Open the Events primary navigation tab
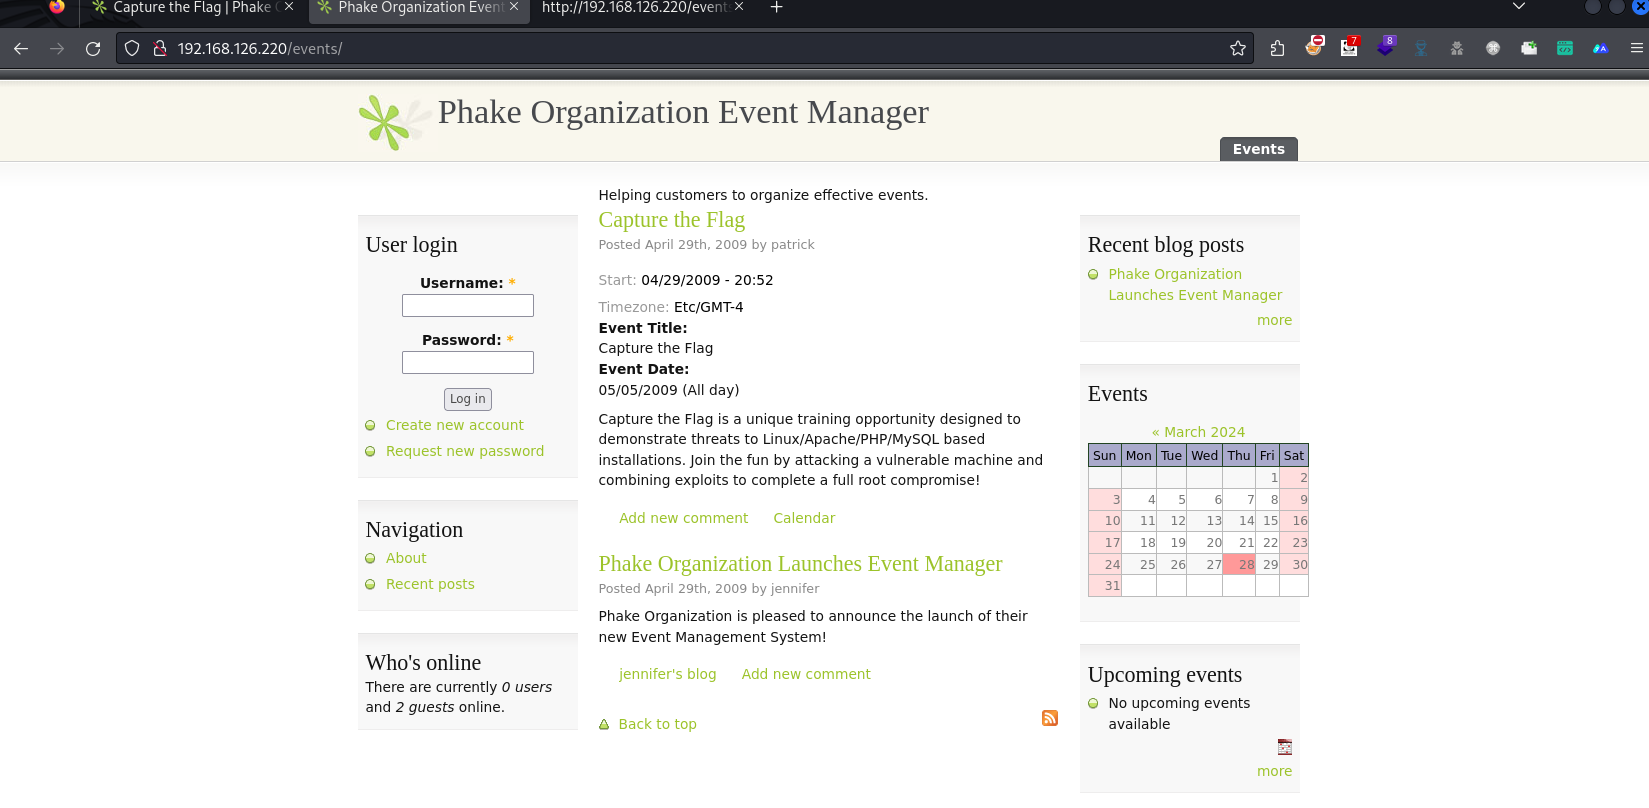The image size is (1649, 808). (1258, 149)
